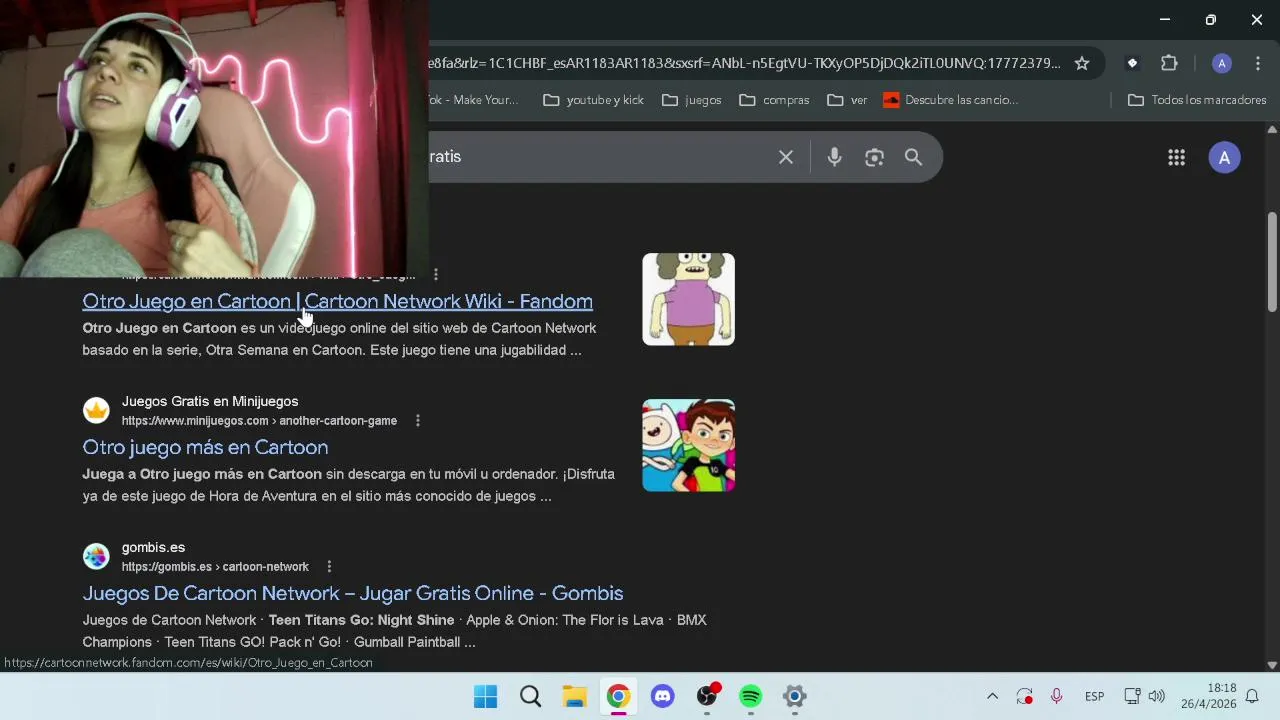The width and height of the screenshot is (1280, 720).
Task: Open the Google account avatar
Action: (x=1224, y=157)
